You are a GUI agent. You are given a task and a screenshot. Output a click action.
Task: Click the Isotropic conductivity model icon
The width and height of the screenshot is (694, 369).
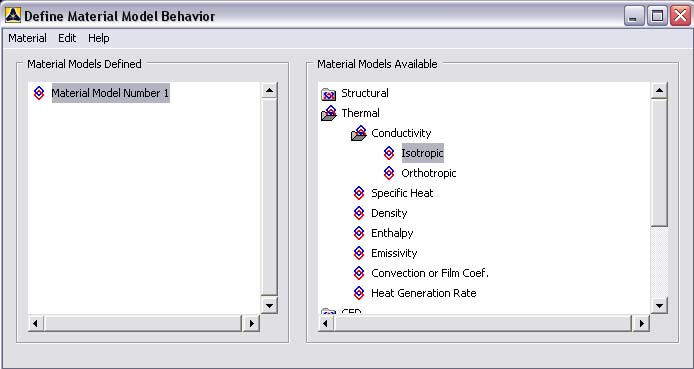pyautogui.click(x=389, y=153)
